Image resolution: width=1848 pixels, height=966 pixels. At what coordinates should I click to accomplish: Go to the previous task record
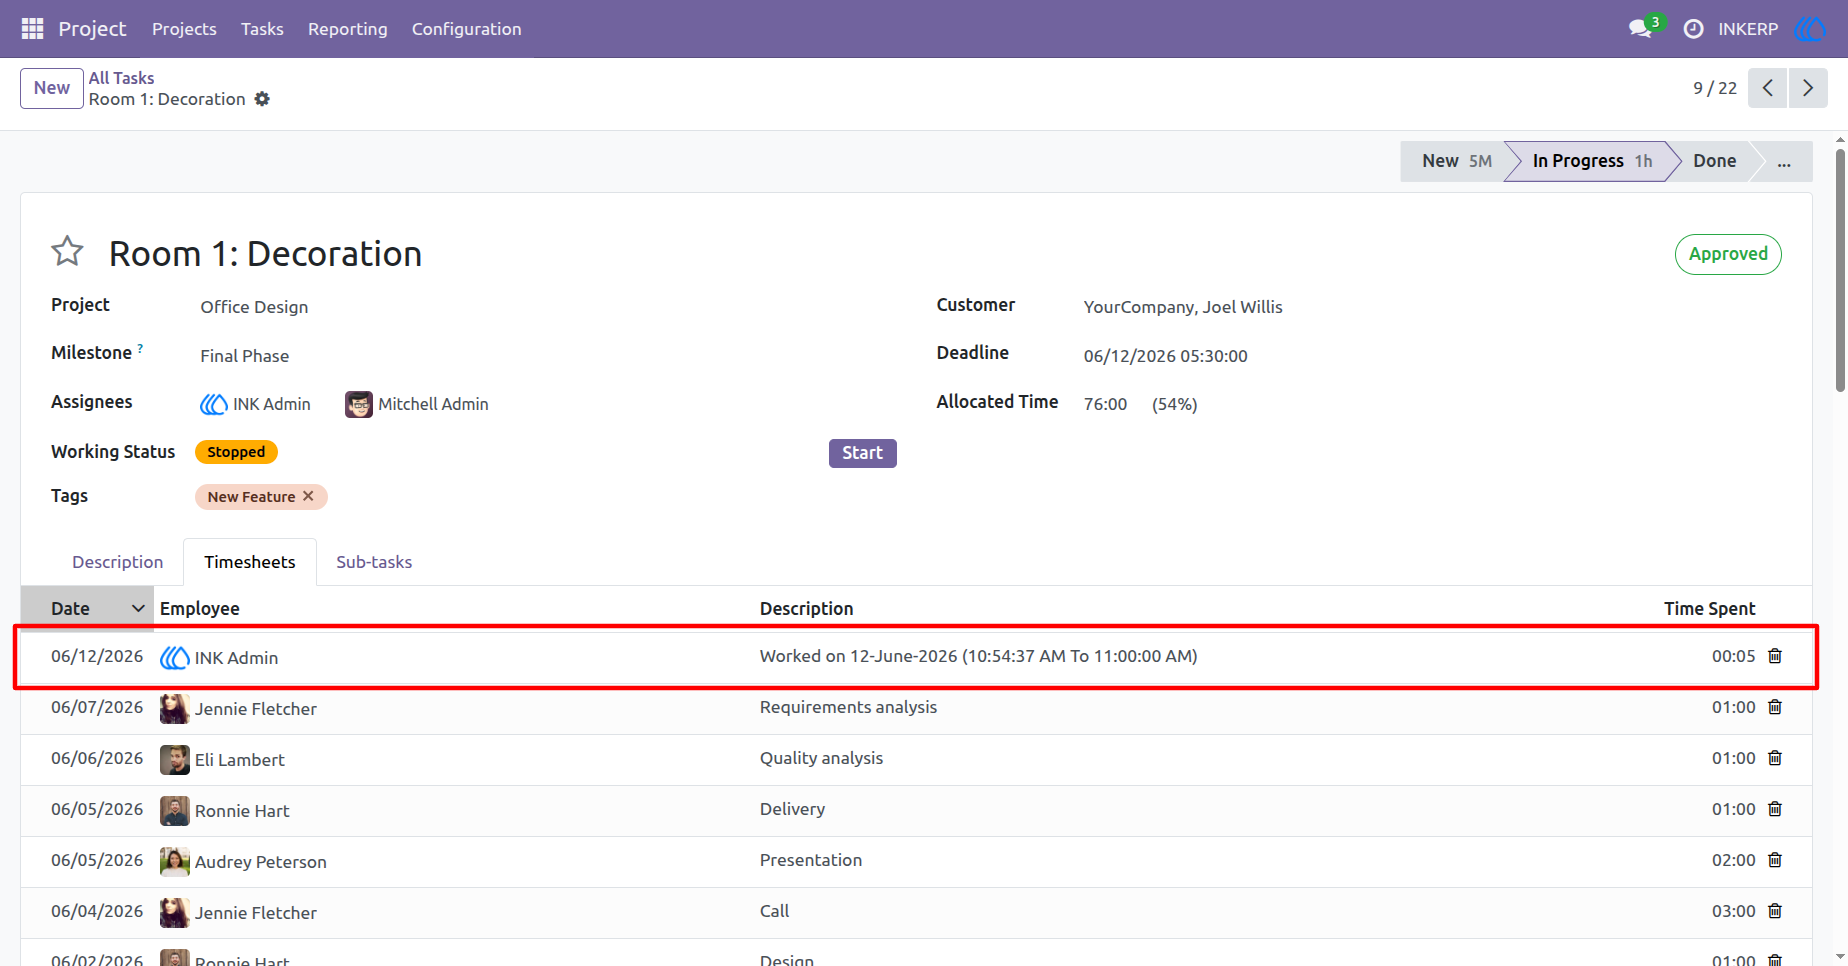(1767, 88)
